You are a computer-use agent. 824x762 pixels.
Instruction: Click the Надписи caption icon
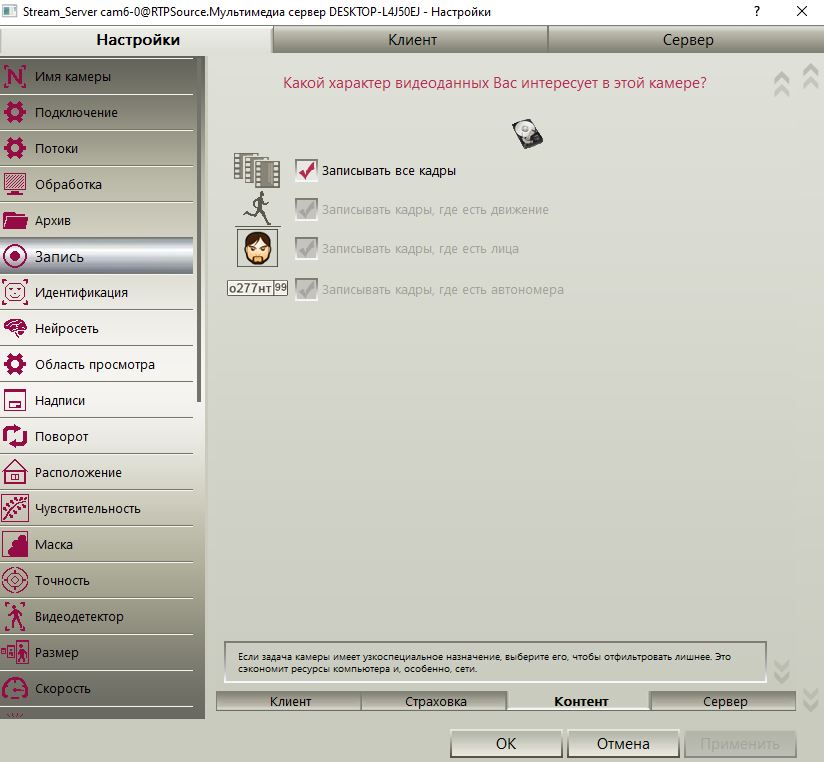15,400
